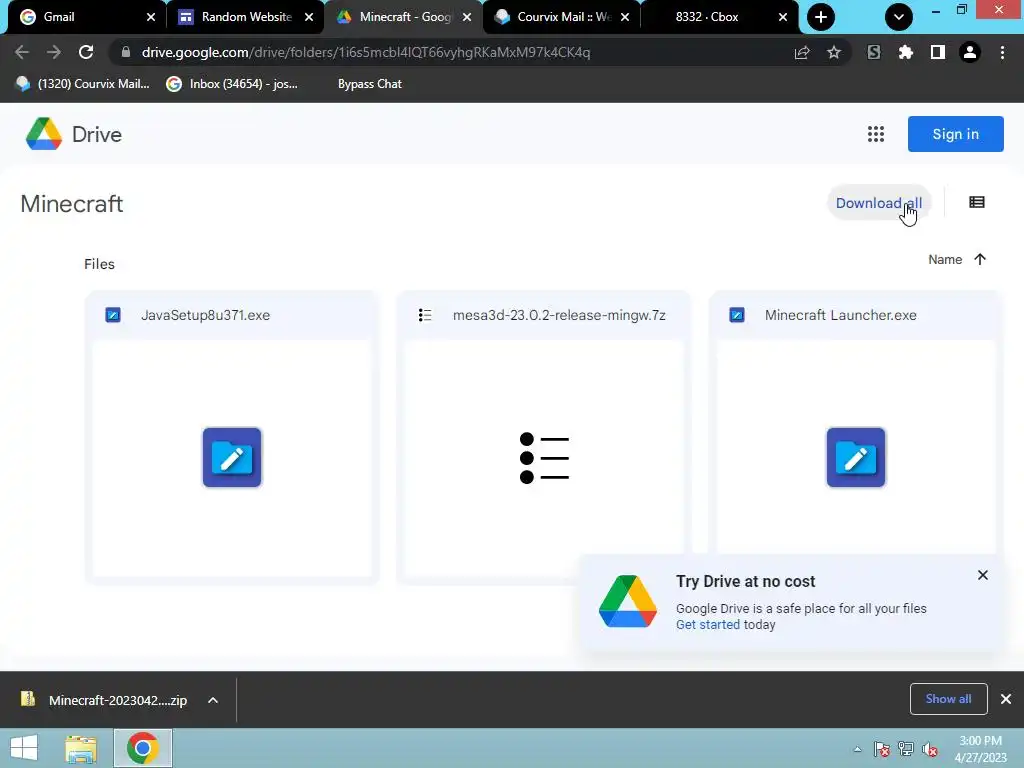This screenshot has width=1024, height=768.
Task: Show hidden system tray icons
Action: click(857, 749)
